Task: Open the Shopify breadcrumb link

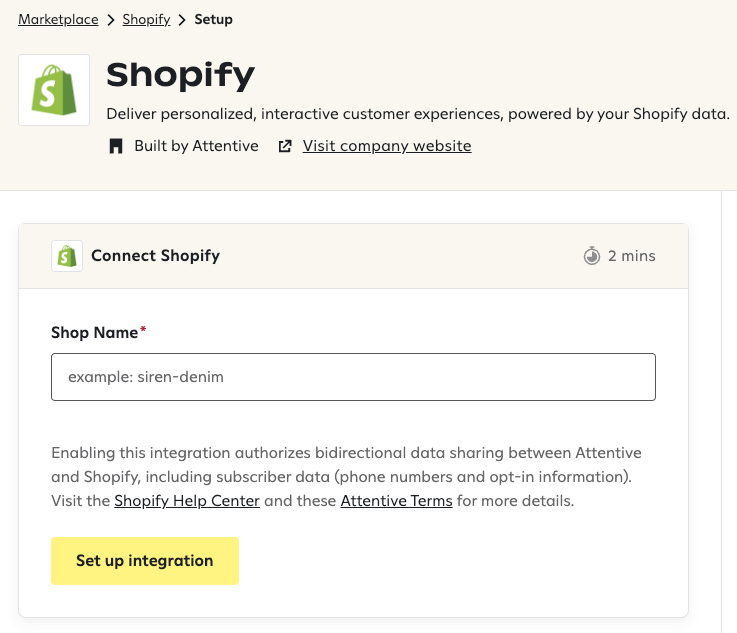Action: pos(146,19)
